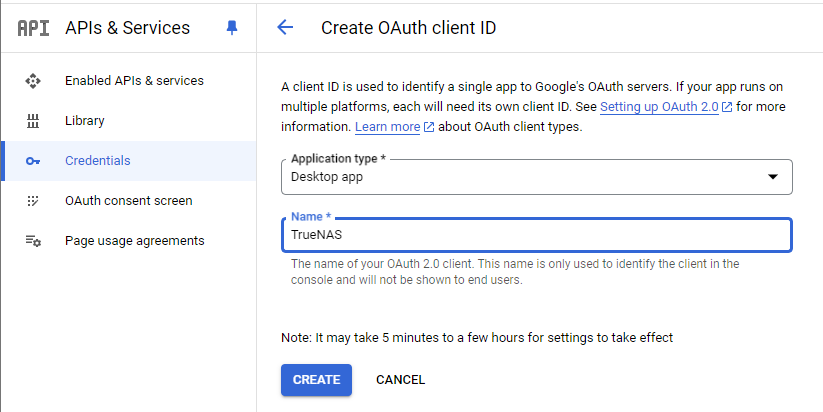Image resolution: width=823 pixels, height=412 pixels.
Task: Click the Name field containing TrueNAS
Action: (x=536, y=235)
